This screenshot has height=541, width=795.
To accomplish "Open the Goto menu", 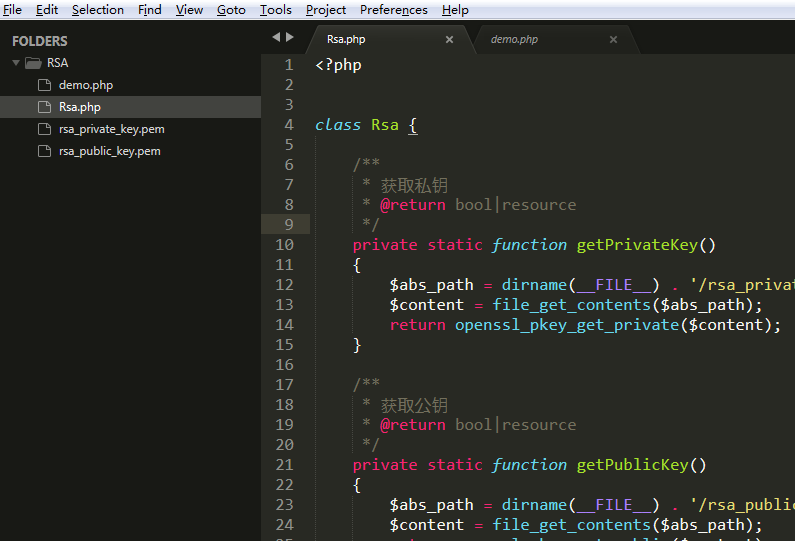I will click(231, 10).
